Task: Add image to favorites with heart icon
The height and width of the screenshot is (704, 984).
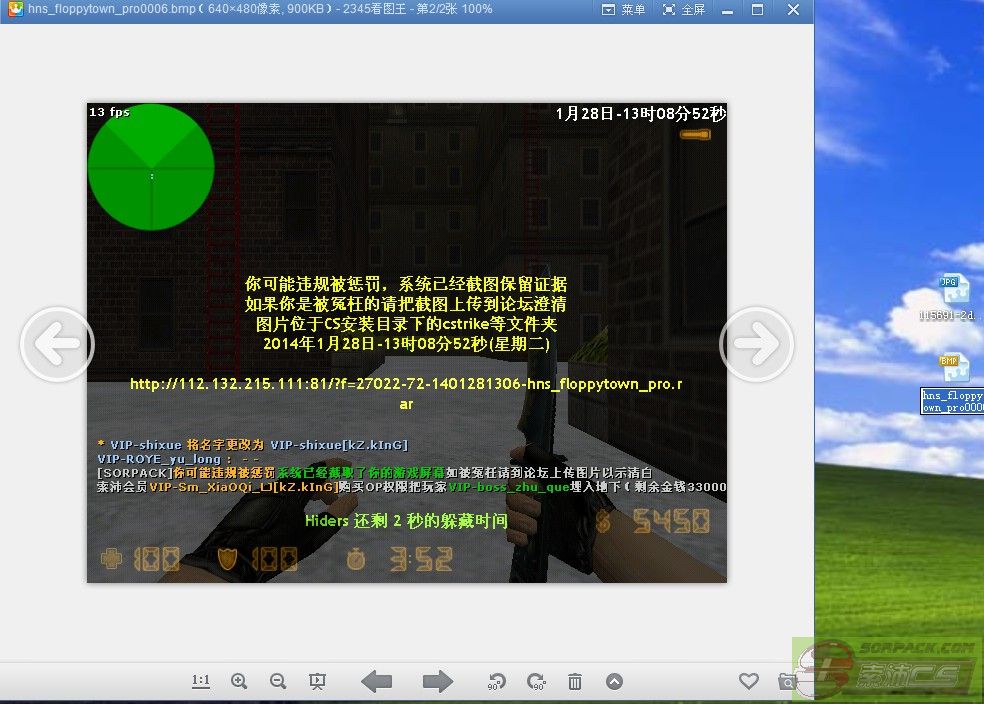Action: (748, 681)
